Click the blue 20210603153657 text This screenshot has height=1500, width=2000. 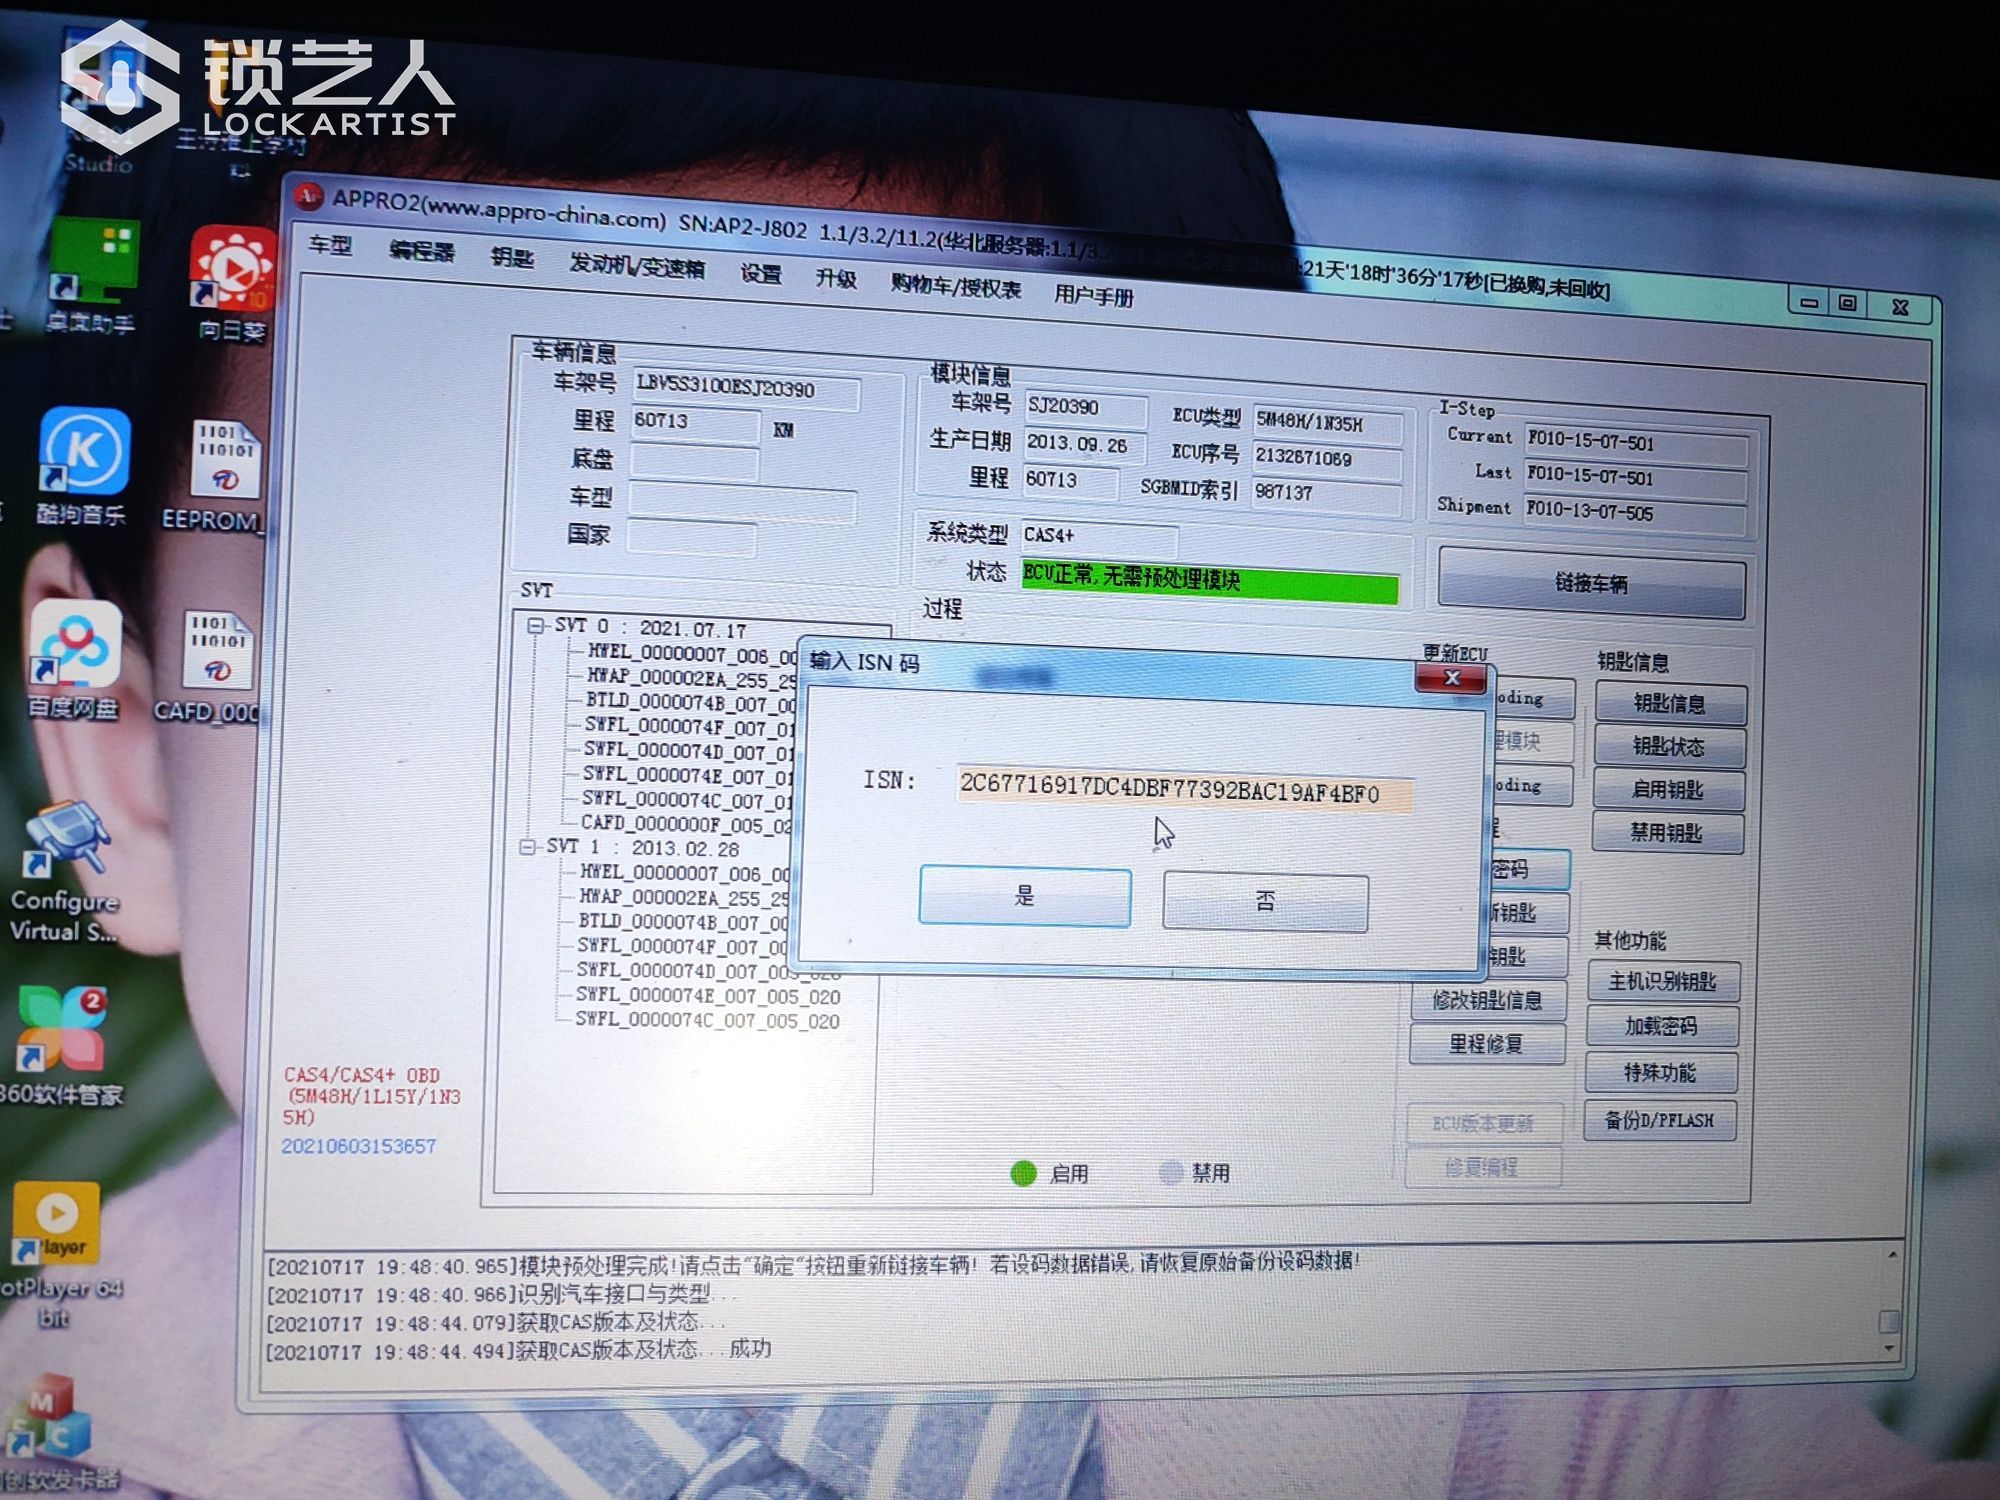click(x=358, y=1146)
